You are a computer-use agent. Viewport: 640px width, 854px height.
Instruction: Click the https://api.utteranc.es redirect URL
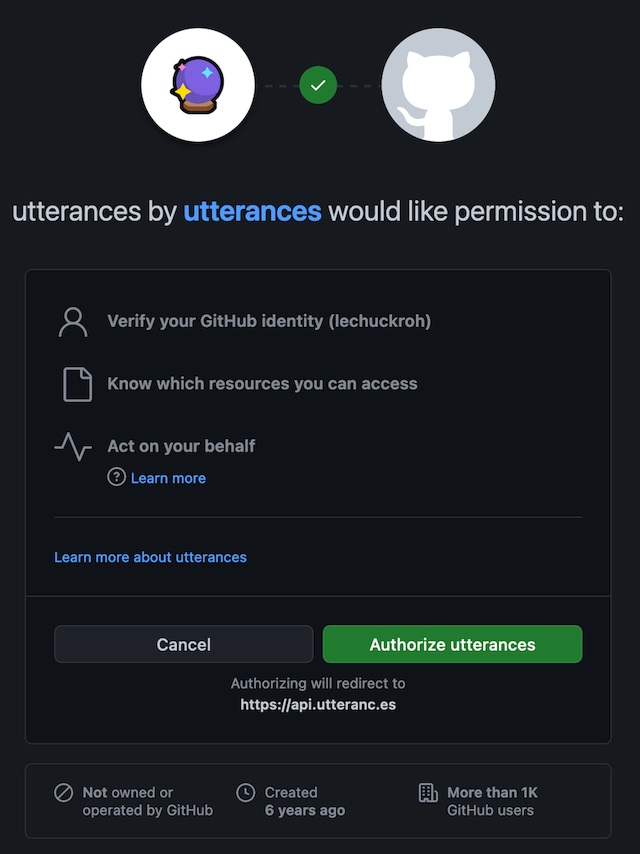[x=318, y=705]
